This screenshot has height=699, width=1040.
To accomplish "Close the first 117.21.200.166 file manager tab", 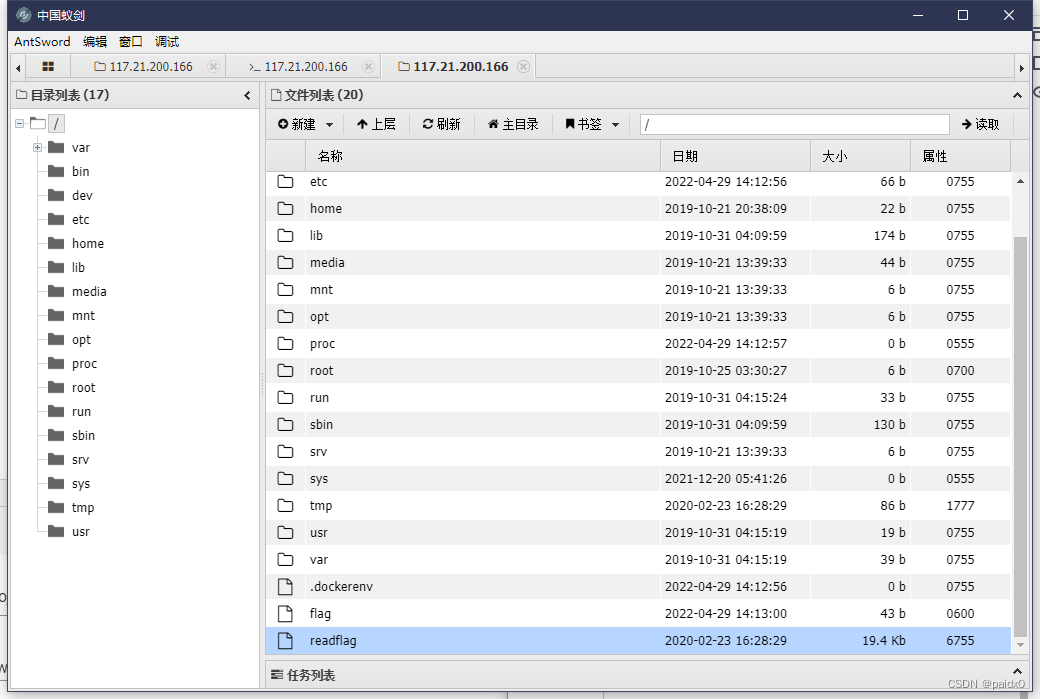I will pyautogui.click(x=213, y=66).
